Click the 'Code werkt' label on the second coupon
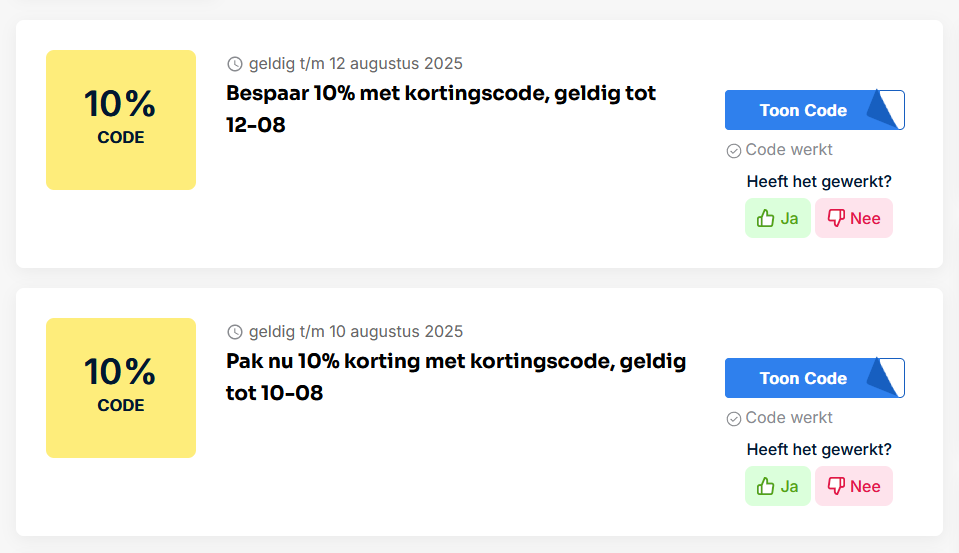 789,418
